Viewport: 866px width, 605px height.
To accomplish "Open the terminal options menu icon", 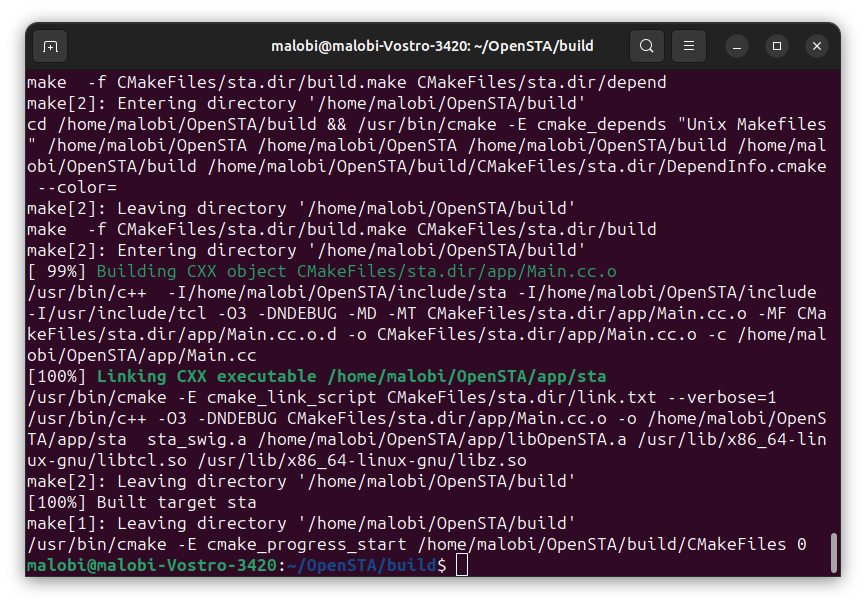I will (688, 46).
